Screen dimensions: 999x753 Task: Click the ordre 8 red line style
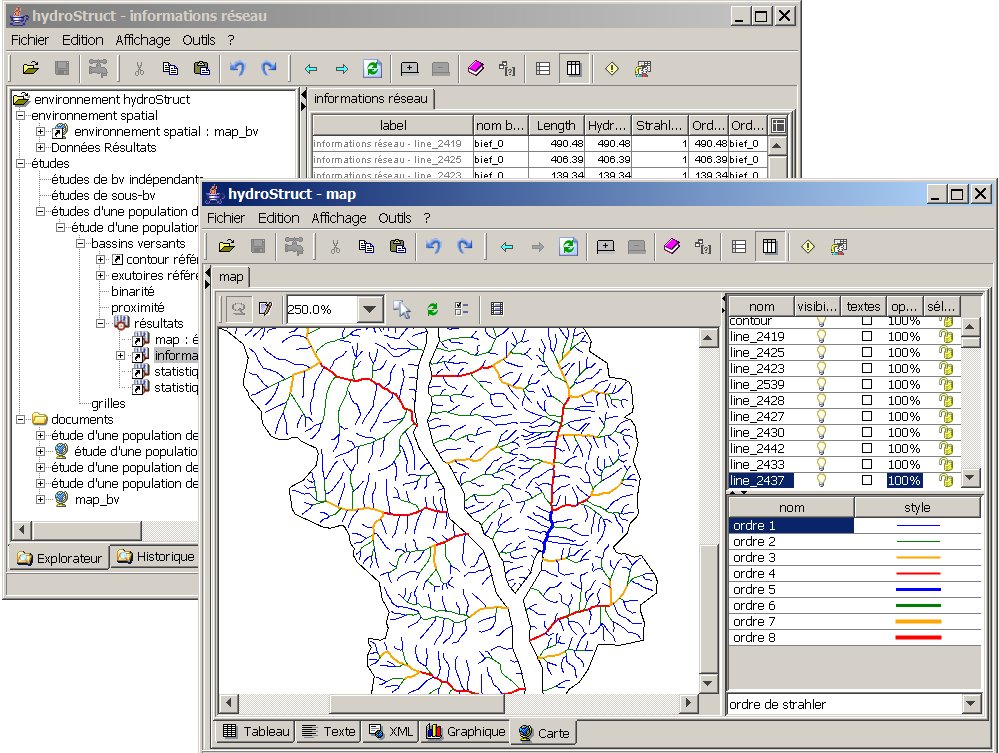917,637
